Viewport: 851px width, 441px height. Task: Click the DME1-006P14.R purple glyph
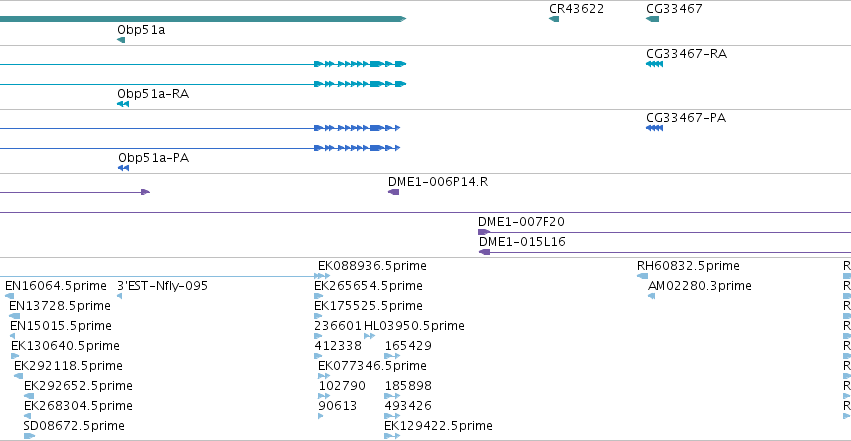pos(393,192)
